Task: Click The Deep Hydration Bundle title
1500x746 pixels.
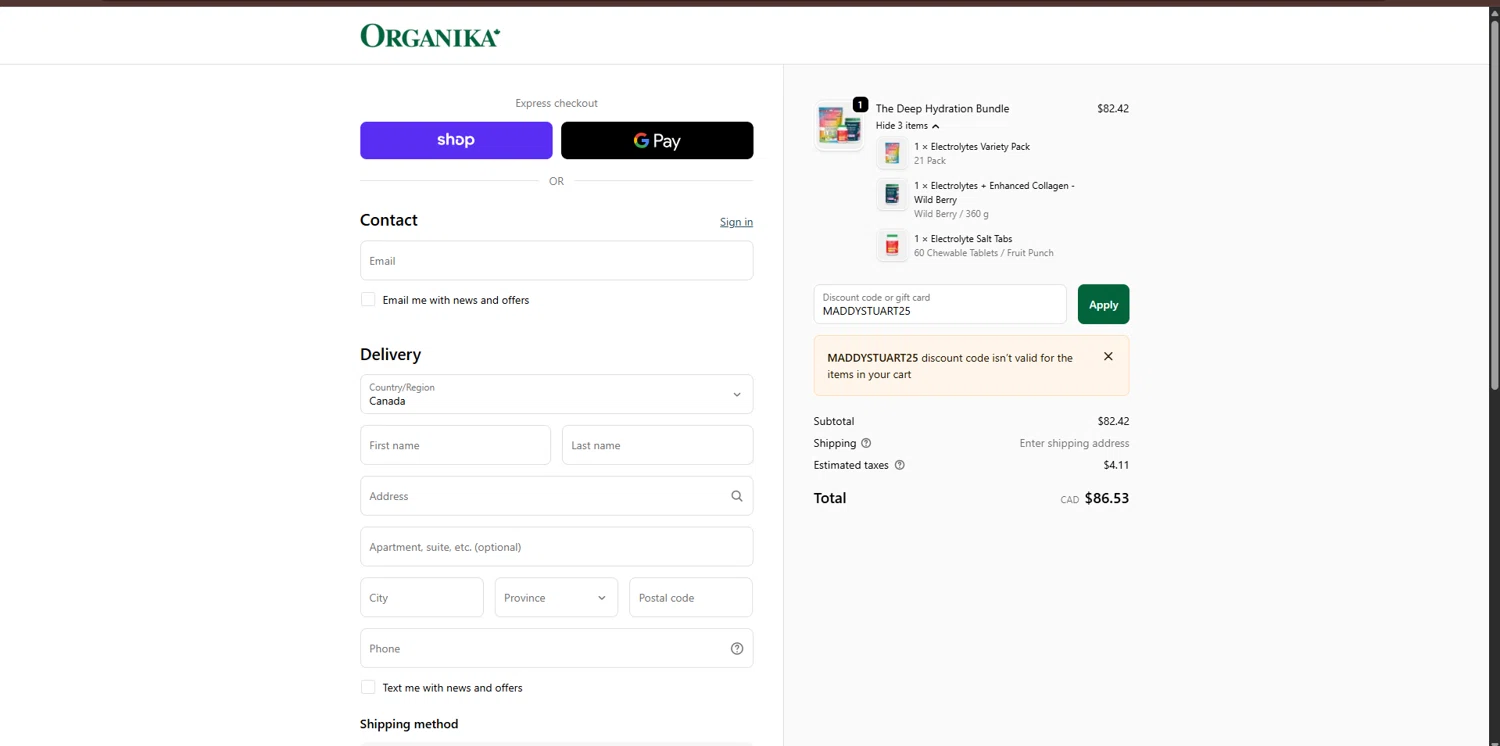Action: click(x=942, y=108)
